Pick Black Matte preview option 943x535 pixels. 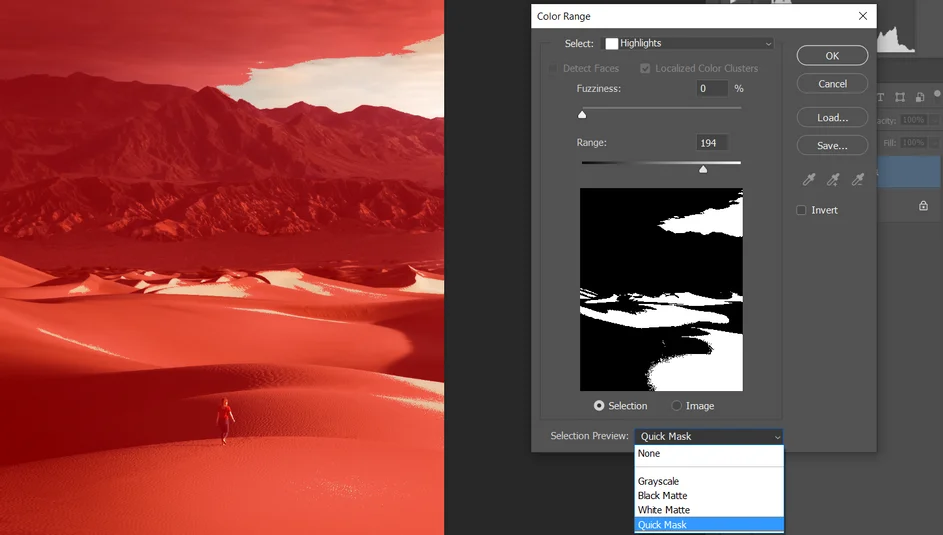point(662,496)
